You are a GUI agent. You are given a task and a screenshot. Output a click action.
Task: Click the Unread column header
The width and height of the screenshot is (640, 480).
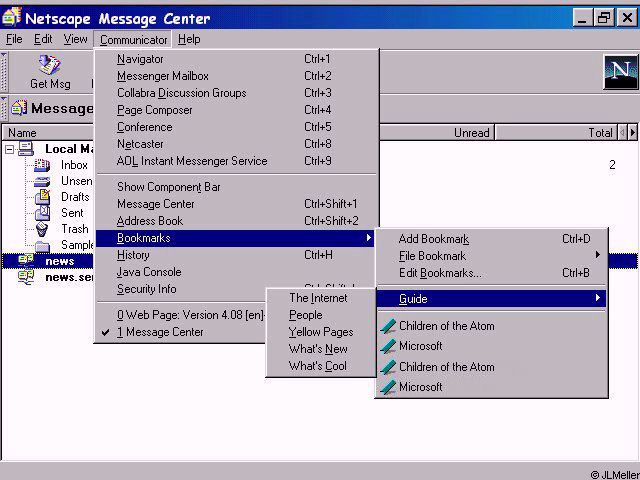point(437,133)
